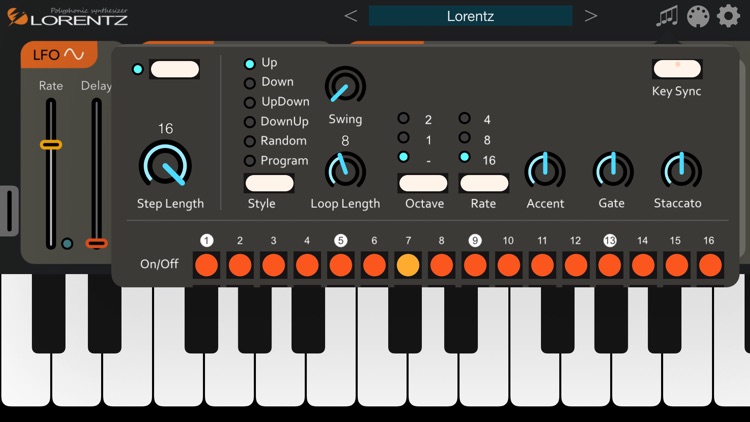This screenshot has height=422, width=750.
Task: Click the LFO Delay slider handle
Action: click(x=97, y=243)
